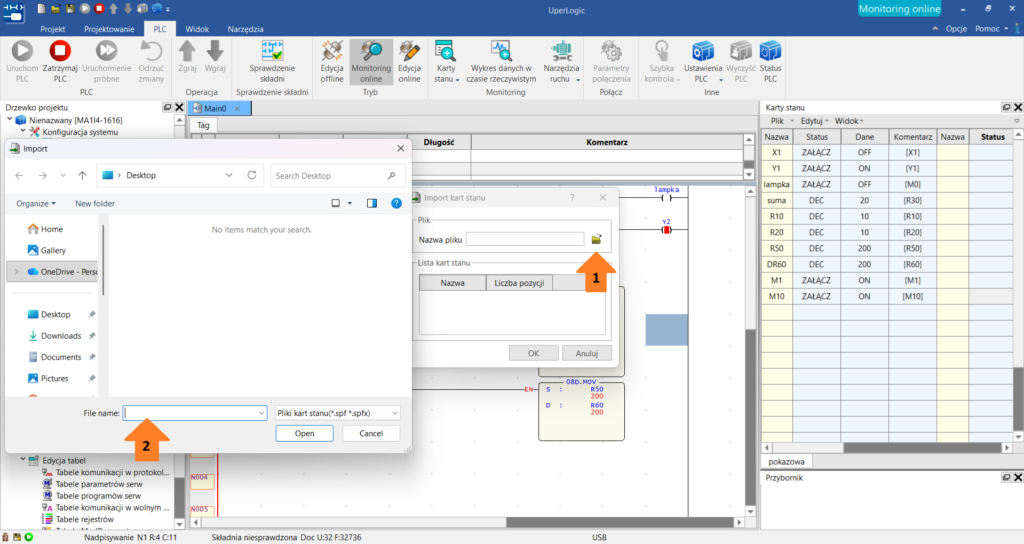Click Cancel in the Import dialog
The height and width of the screenshot is (544, 1024).
point(371,434)
